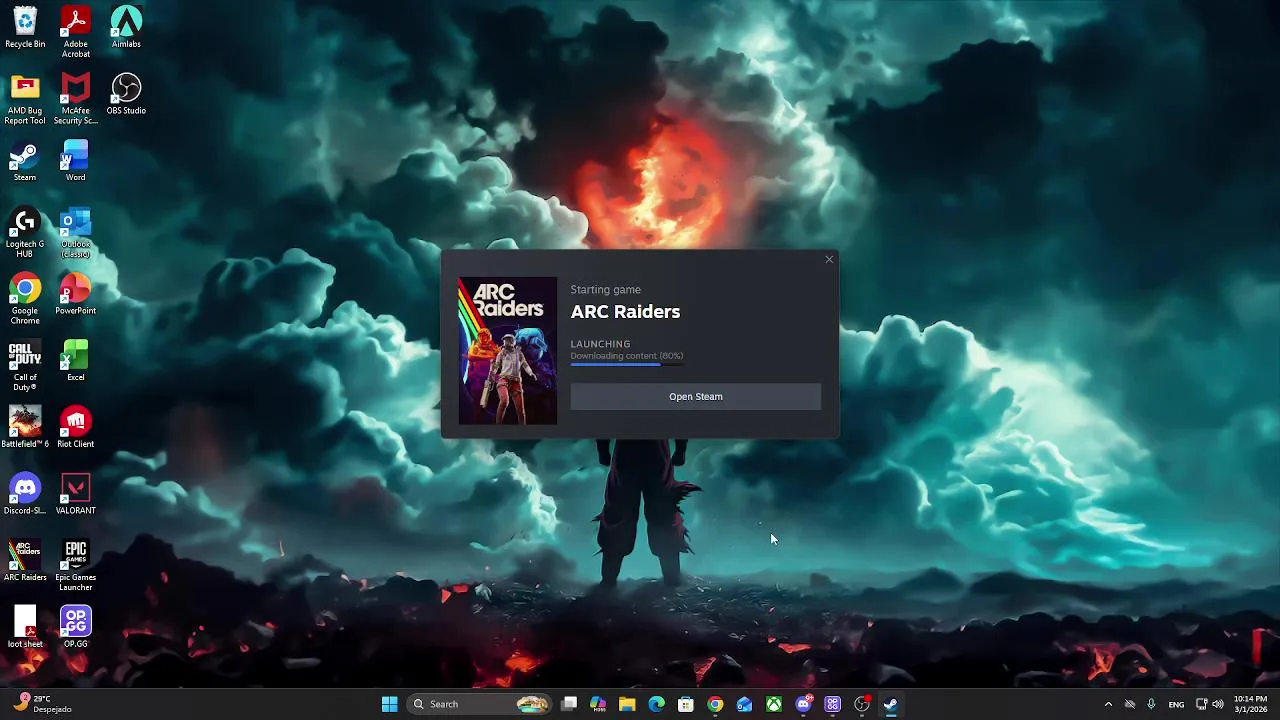Open the Windows Start menu

390,704
